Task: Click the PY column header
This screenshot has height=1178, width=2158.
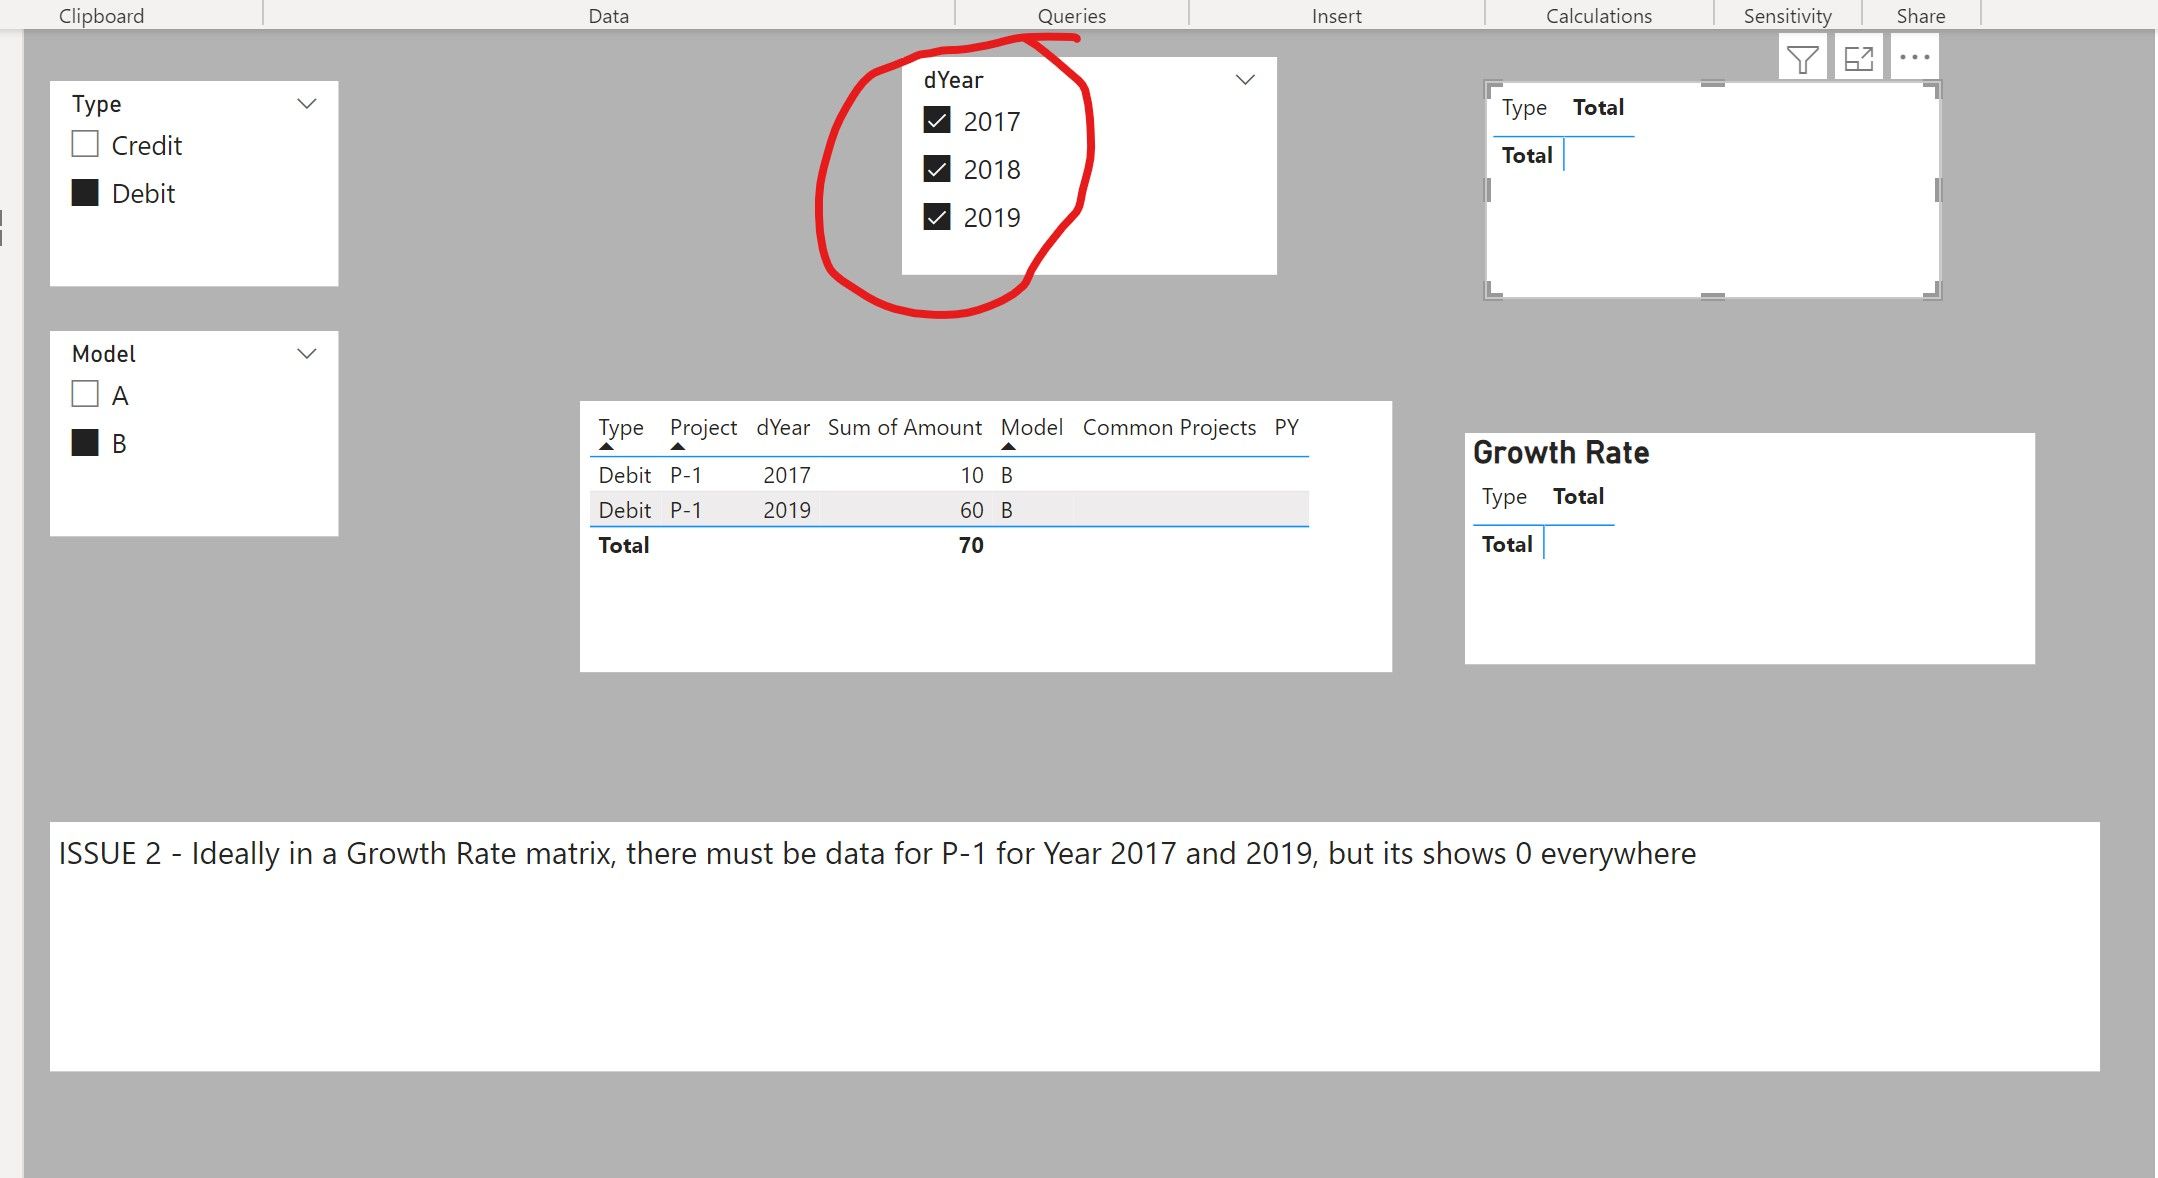Action: click(1286, 428)
